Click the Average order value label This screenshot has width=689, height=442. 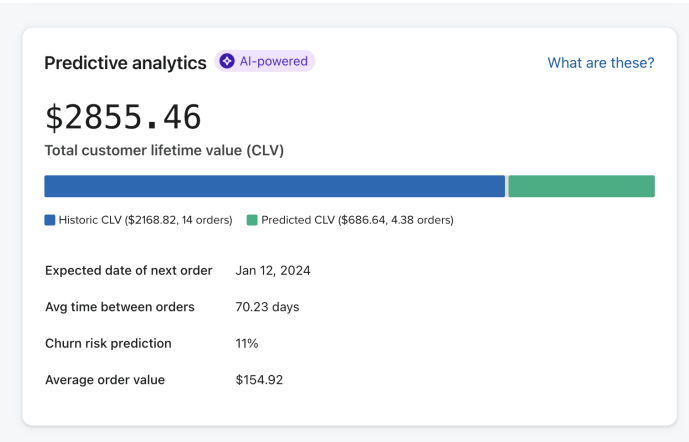(105, 380)
